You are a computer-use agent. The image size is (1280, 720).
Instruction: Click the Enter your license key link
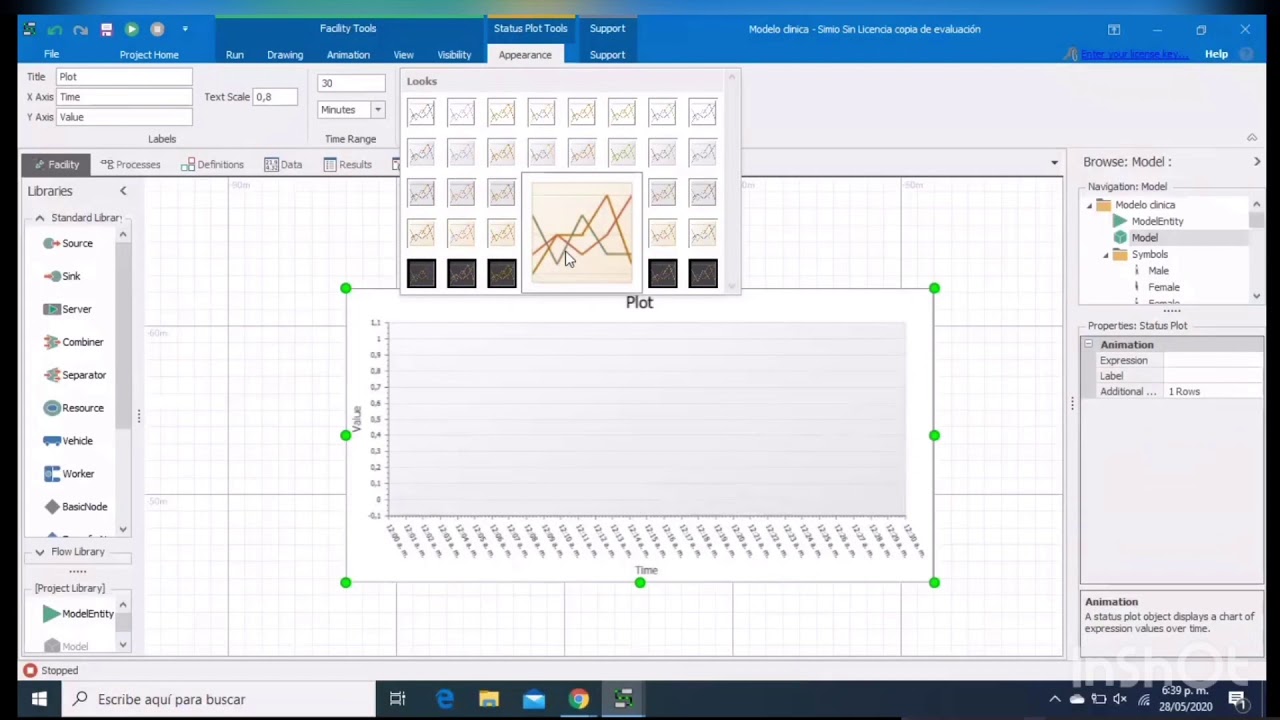[x=1133, y=54]
